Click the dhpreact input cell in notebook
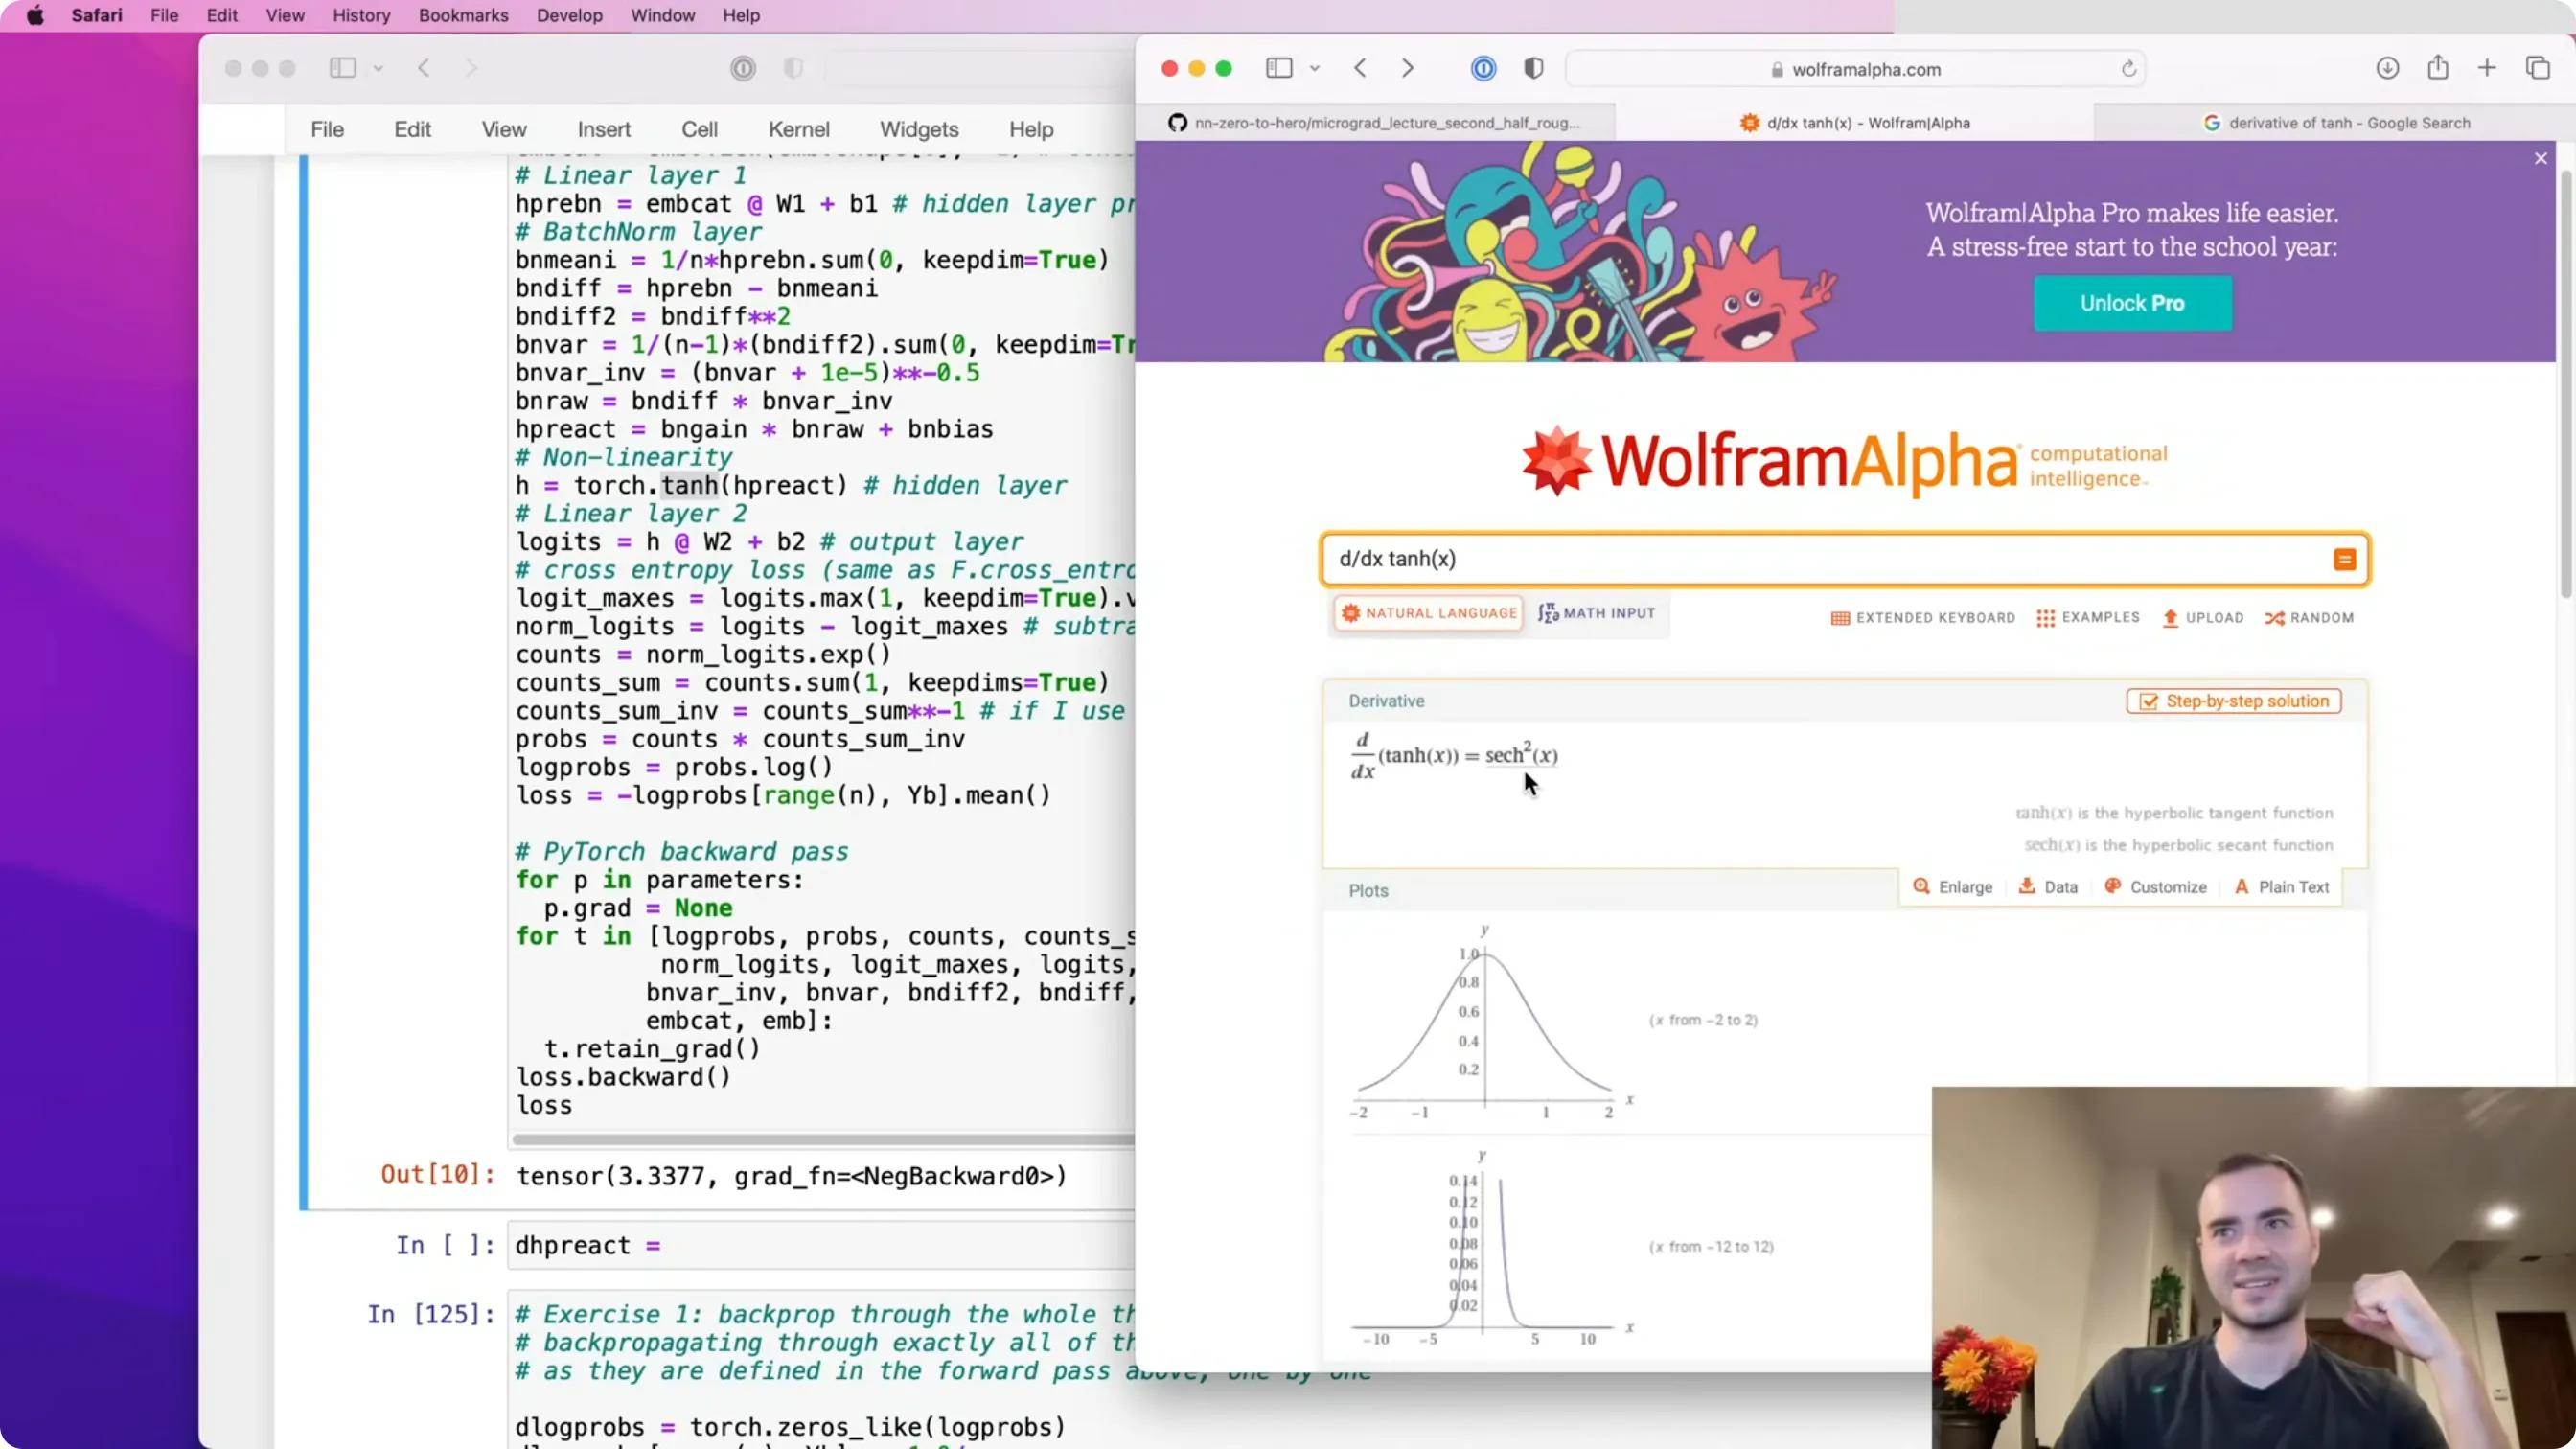 click(822, 1245)
